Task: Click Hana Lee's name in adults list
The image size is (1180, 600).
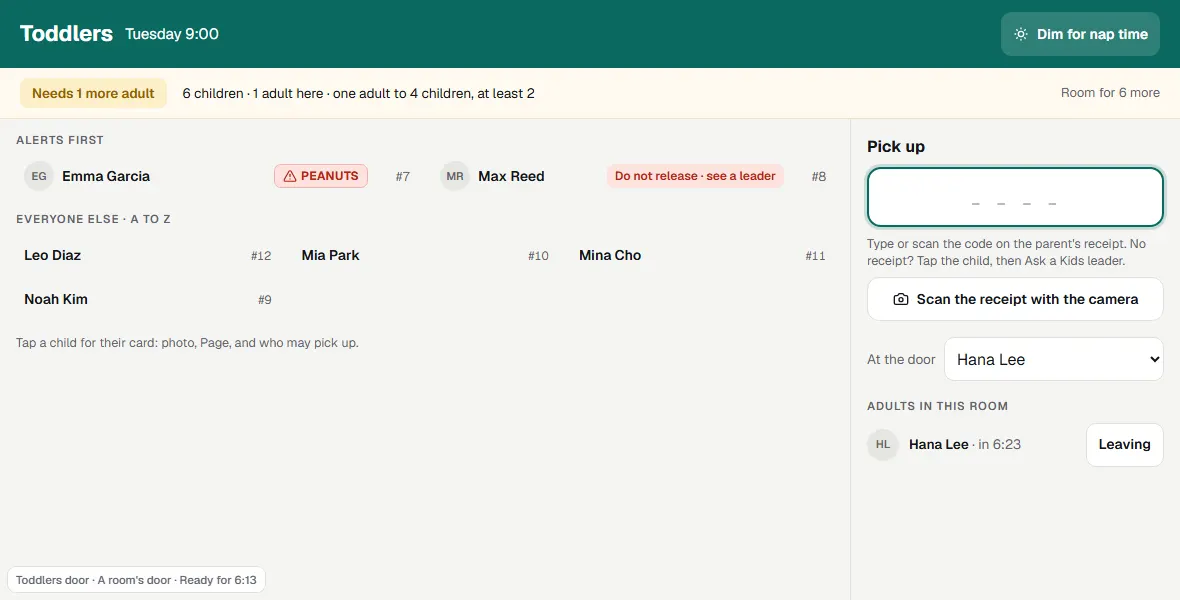Action: tap(938, 444)
